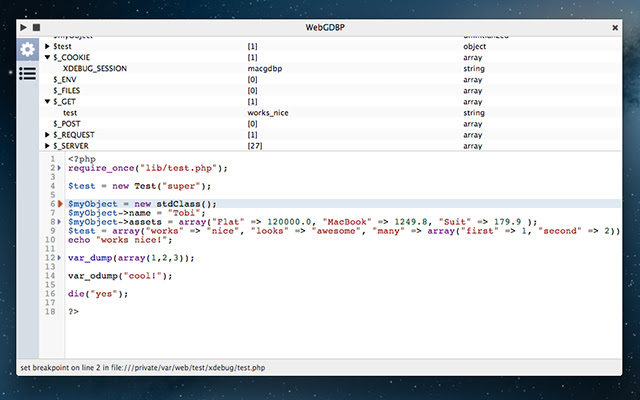Screen dimensions: 640x400
Task: Click the works_nice value of test
Action: (x=271, y=112)
